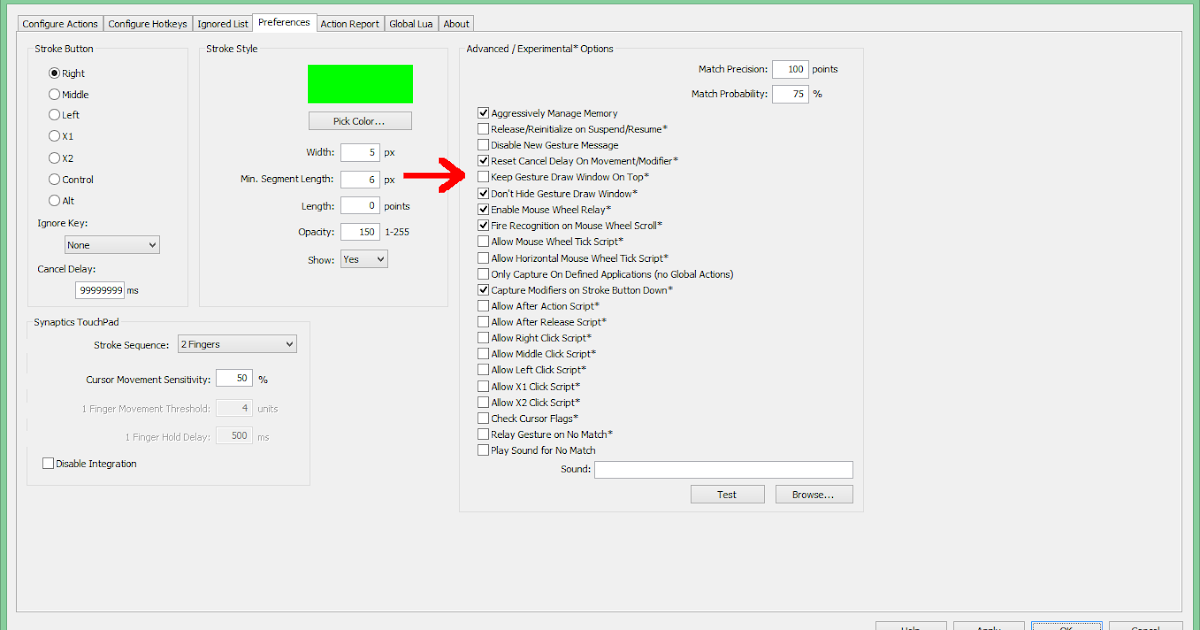1200x630 pixels.
Task: Switch to the Configure Actions tab
Action: click(x=60, y=23)
